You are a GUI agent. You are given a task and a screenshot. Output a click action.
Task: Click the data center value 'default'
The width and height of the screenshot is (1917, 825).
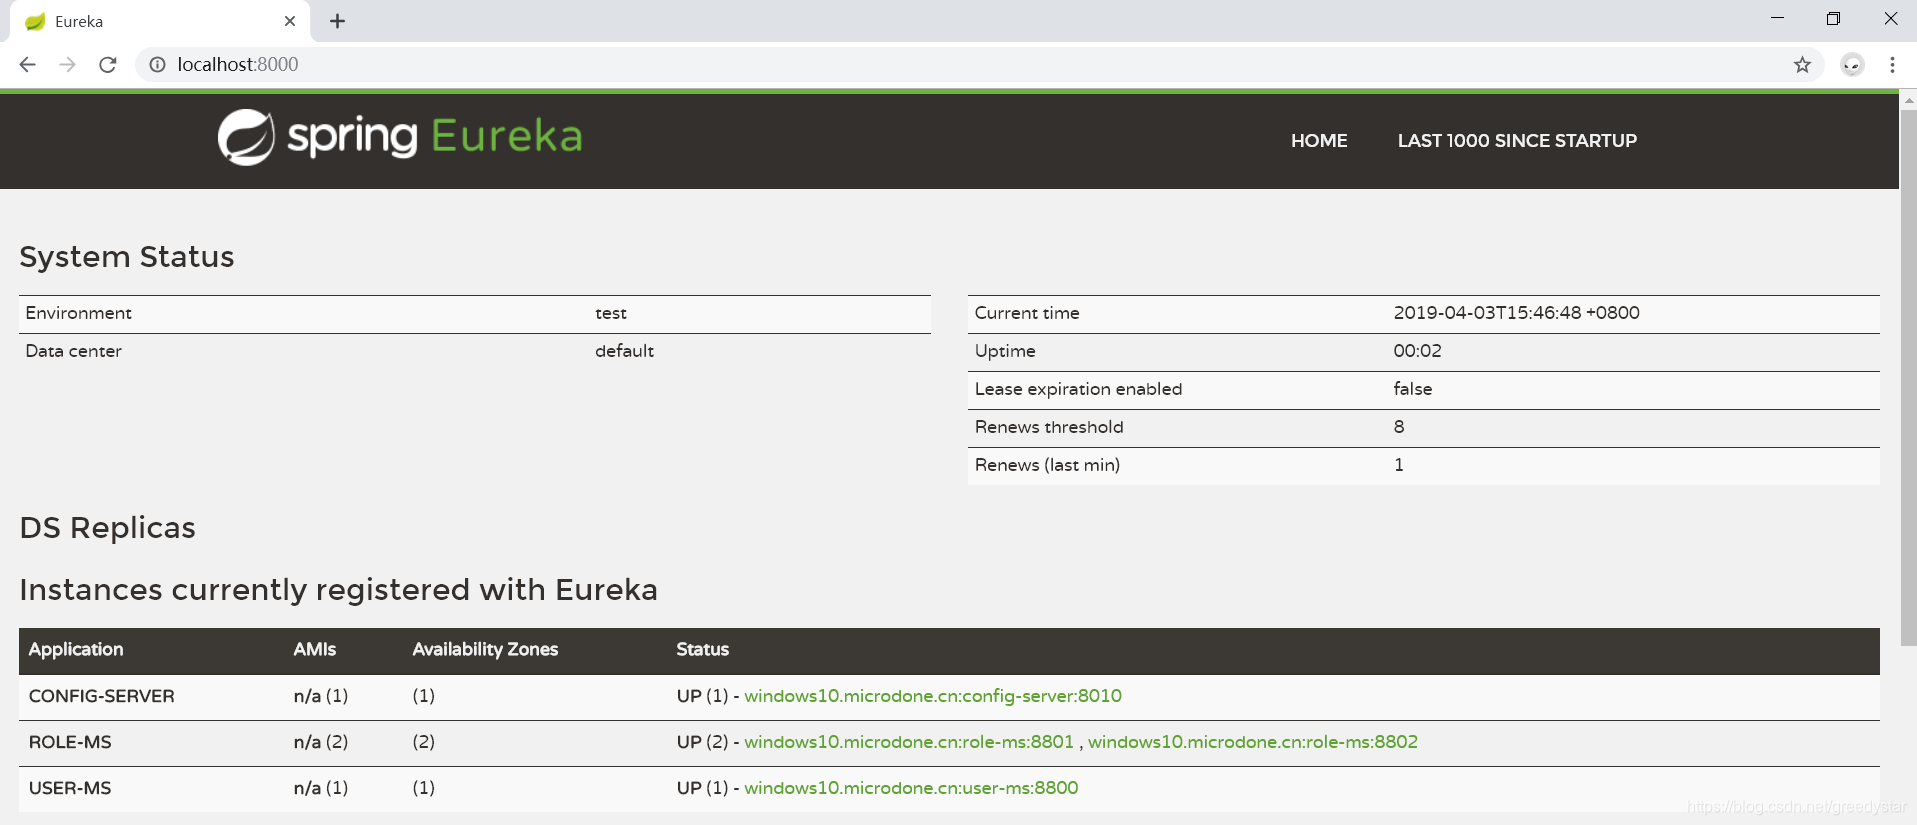coord(624,351)
